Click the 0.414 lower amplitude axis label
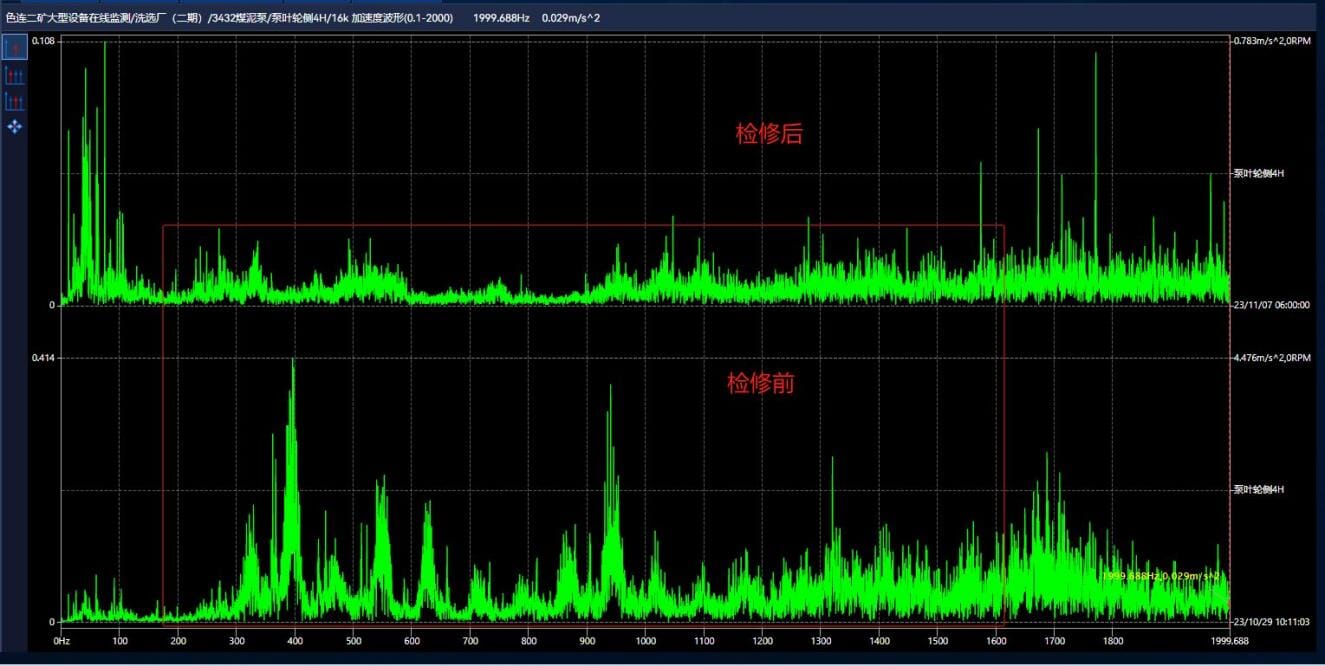 click(x=44, y=357)
